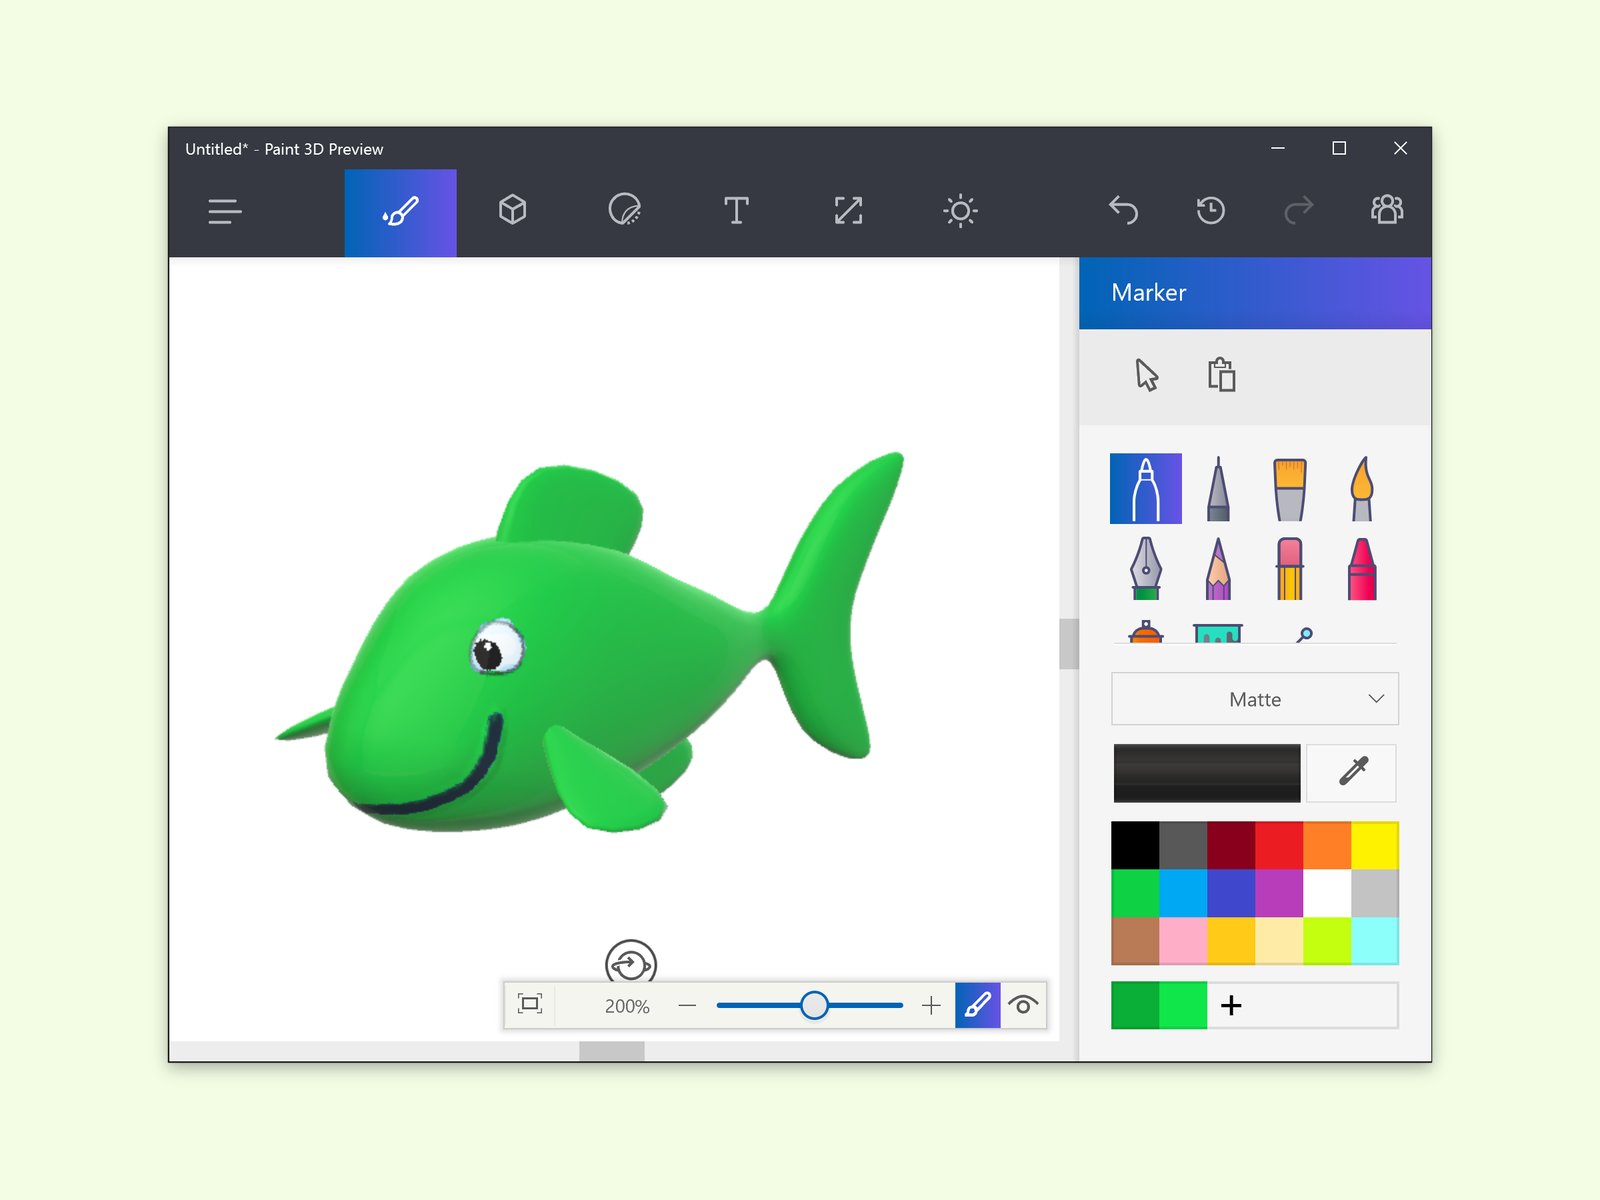The height and width of the screenshot is (1200, 1600).
Task: Choose the lime color swatch
Action: tap(1327, 941)
